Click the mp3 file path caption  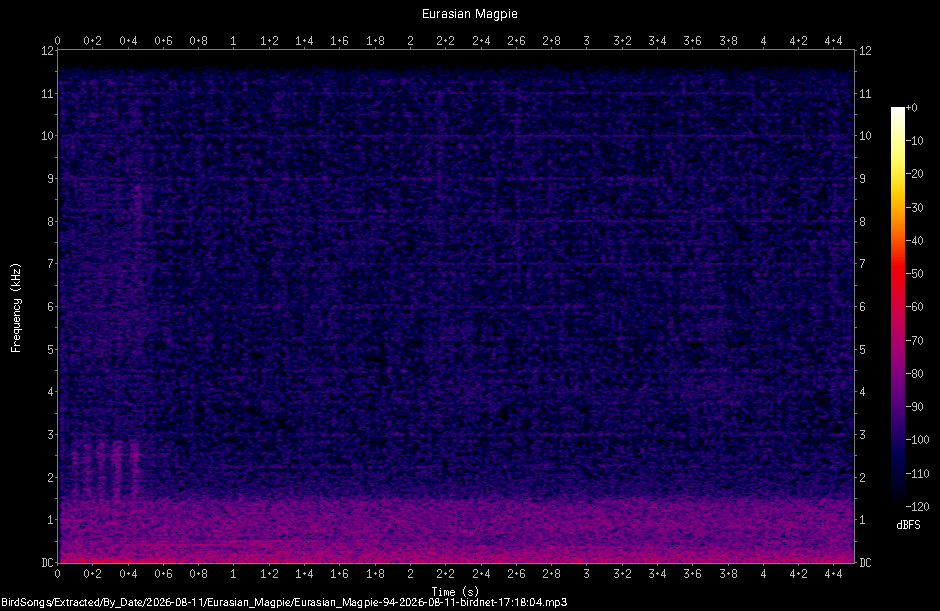pos(284,602)
